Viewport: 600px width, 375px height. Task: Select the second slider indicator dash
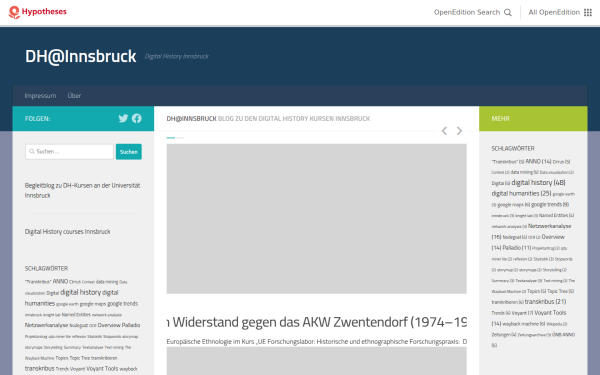click(180, 137)
